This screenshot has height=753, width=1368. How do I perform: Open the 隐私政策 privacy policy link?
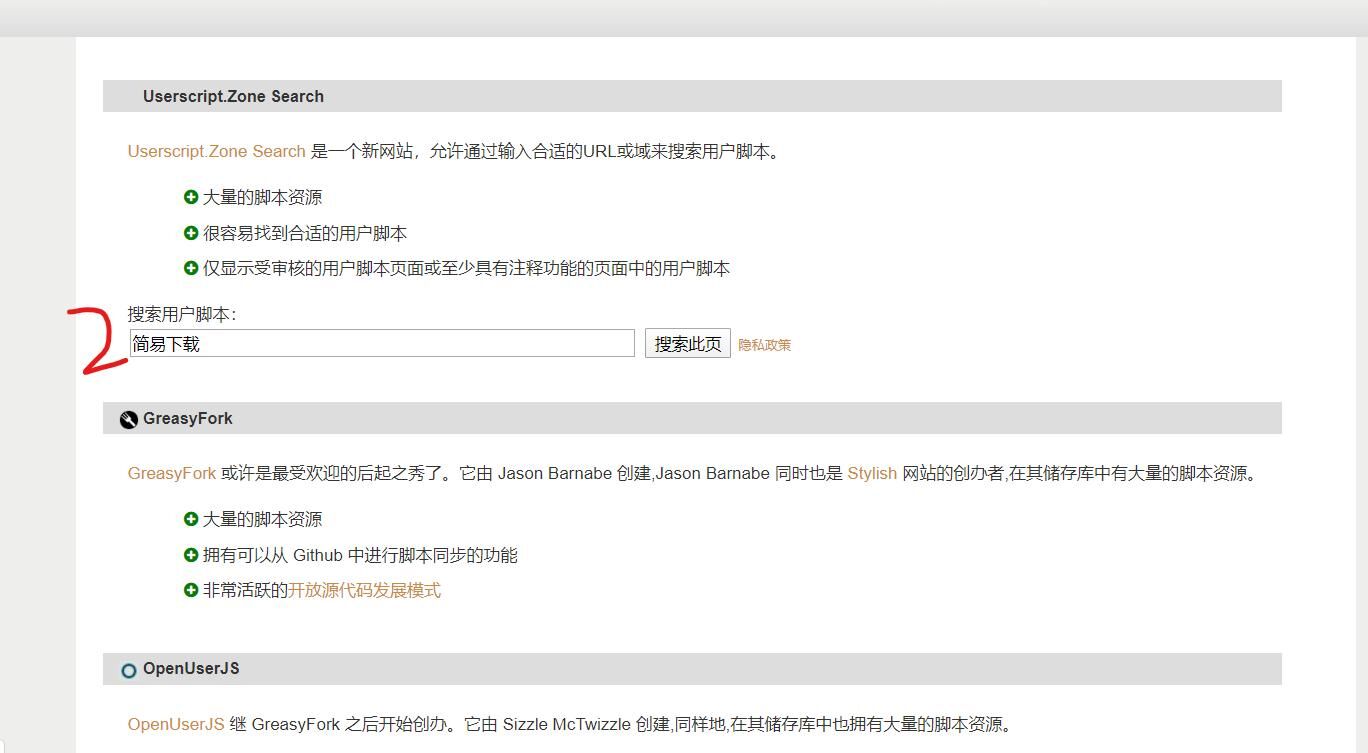coord(764,345)
